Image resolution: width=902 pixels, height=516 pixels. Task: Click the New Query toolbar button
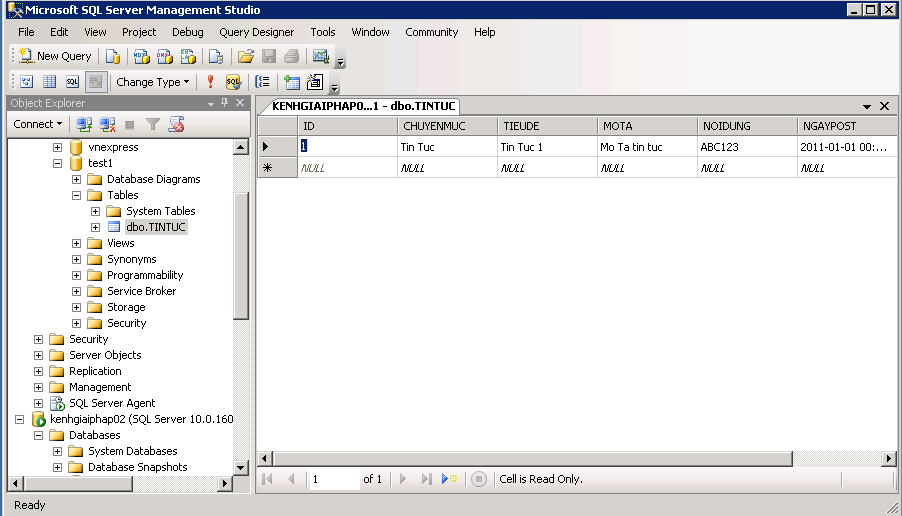55,56
